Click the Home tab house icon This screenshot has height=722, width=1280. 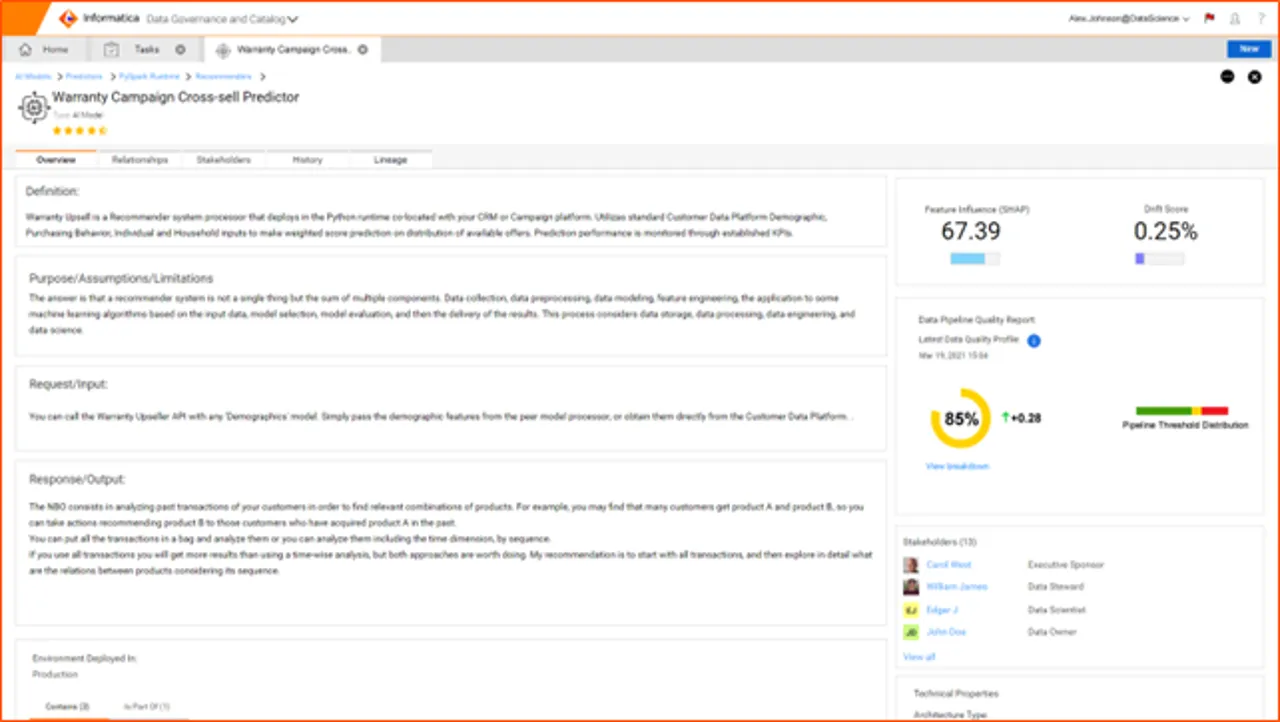pos(26,49)
